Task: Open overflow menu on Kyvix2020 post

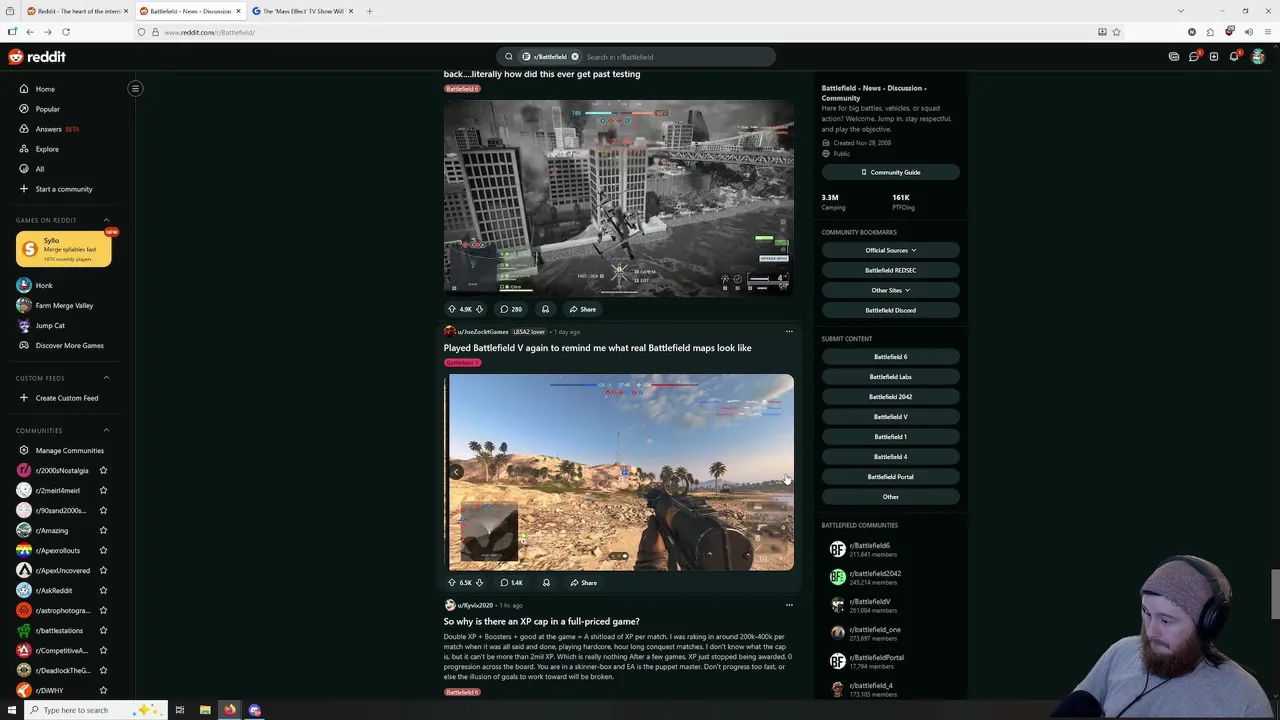Action: pos(789,605)
